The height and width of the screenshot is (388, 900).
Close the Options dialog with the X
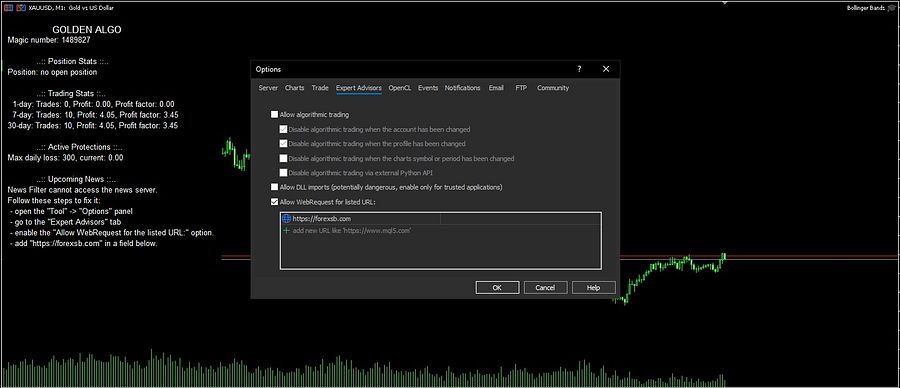click(x=606, y=69)
